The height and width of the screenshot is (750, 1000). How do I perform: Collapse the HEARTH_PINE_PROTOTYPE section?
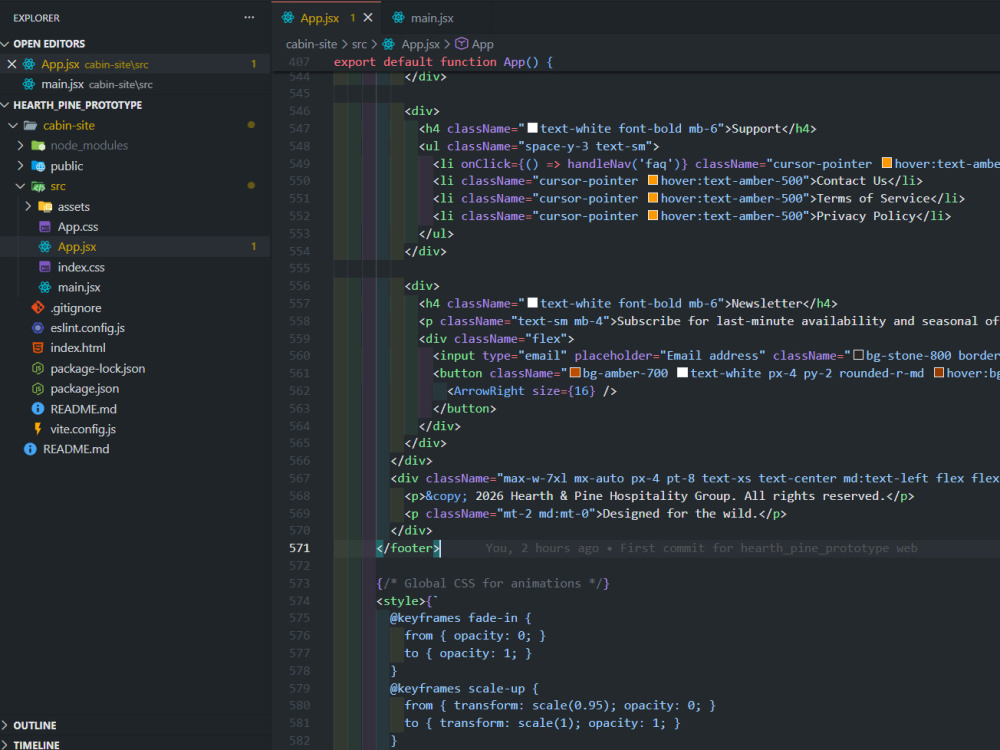tap(6, 105)
